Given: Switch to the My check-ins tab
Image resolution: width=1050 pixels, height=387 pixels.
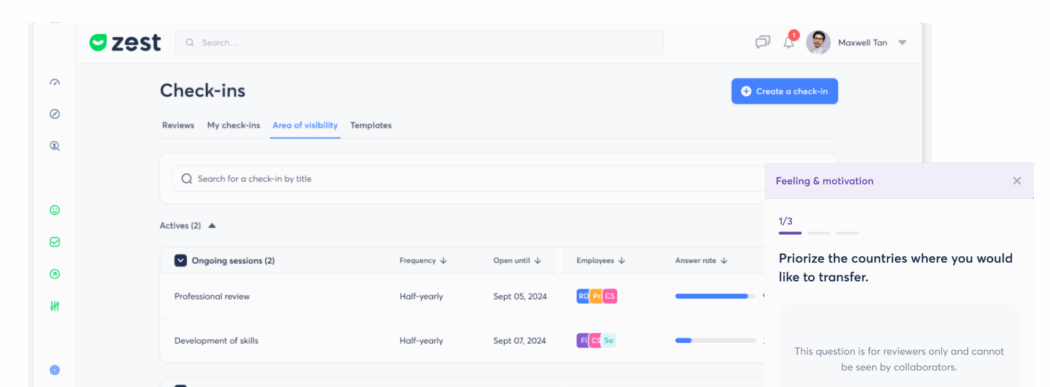Looking at the screenshot, I should point(233,125).
